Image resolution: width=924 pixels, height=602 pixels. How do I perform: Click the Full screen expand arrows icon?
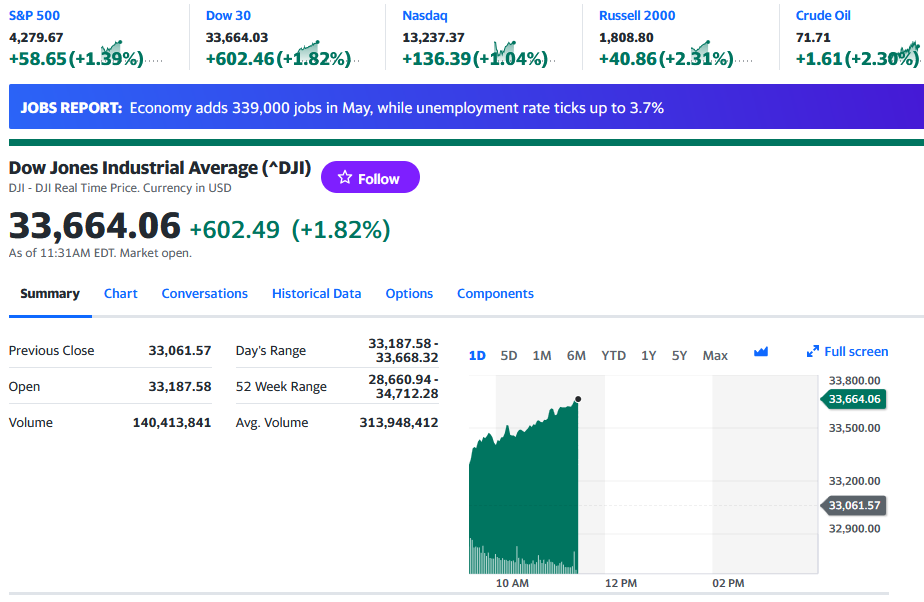tap(813, 352)
